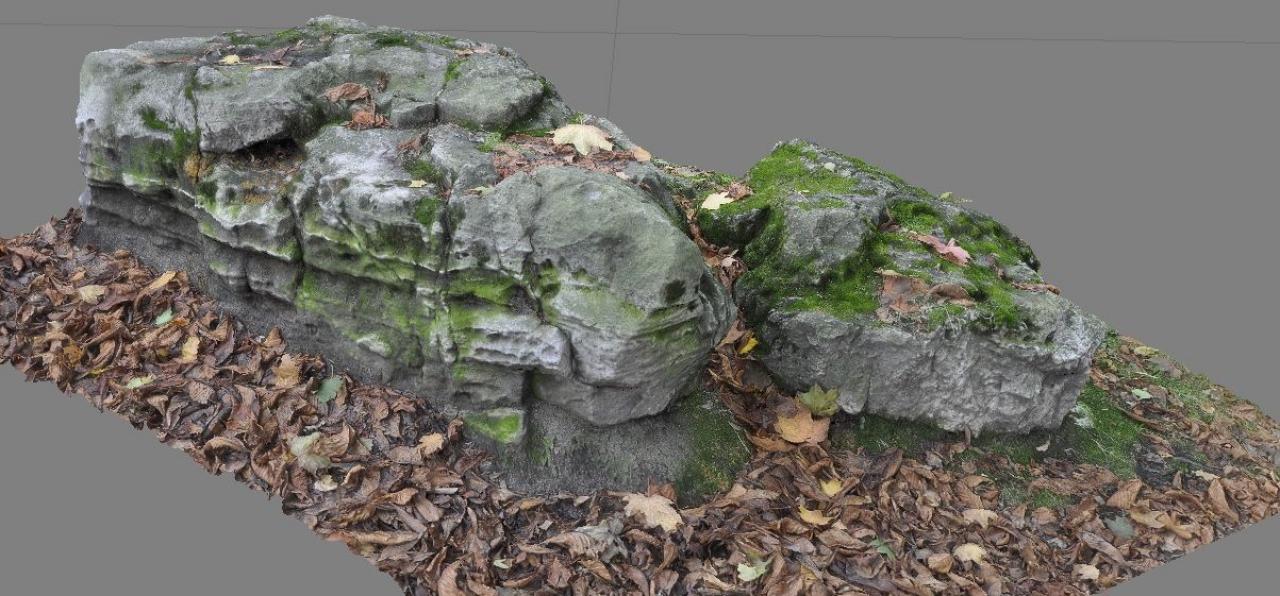Viewport: 1280px width, 596px height.
Task: Click the bright green moss patch at large rock's foot
Action: click(496, 426)
